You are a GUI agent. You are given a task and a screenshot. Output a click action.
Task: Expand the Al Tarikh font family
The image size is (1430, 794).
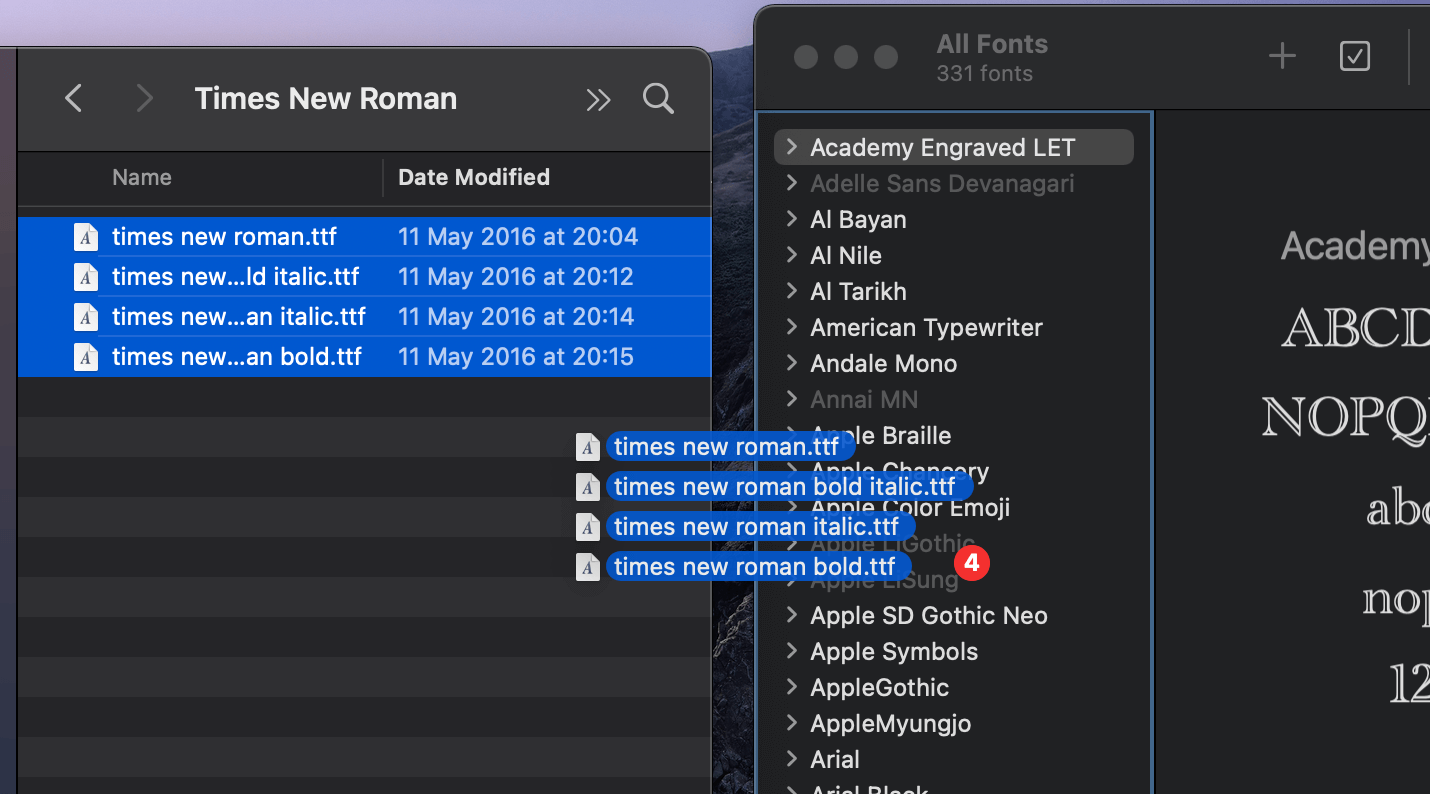(792, 291)
